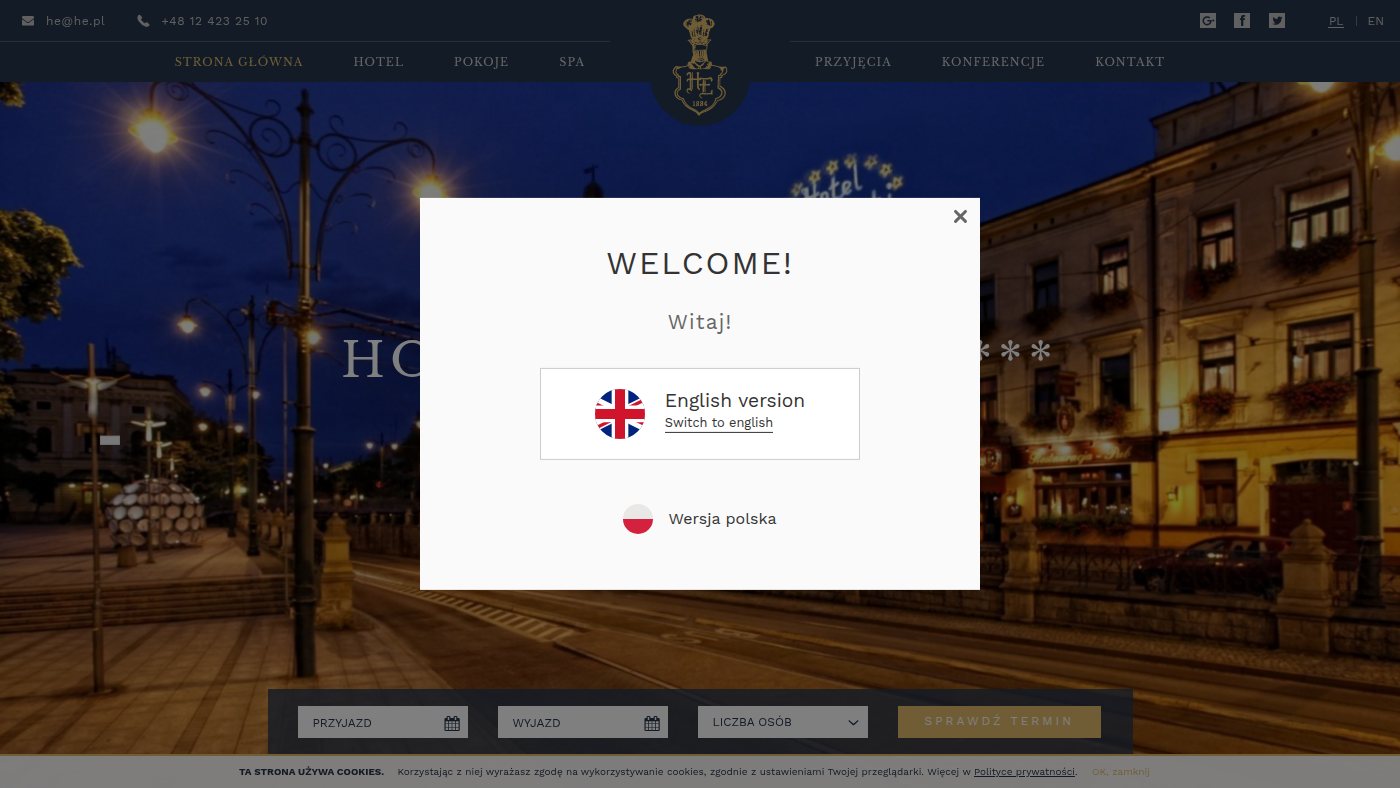
Task: Click the English version heading
Action: (735, 400)
